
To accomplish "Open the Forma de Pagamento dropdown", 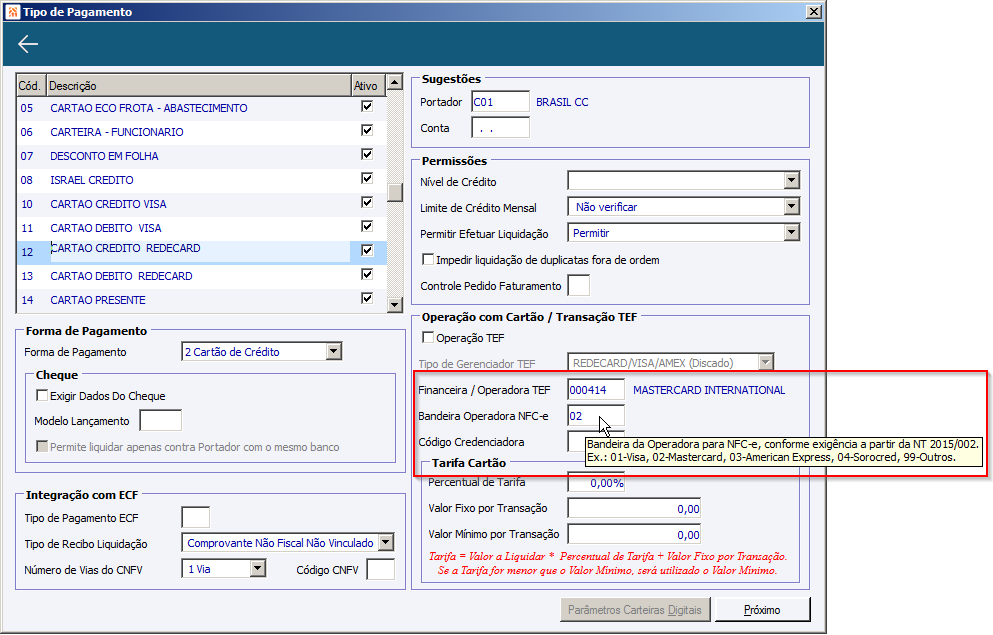I will [334, 351].
